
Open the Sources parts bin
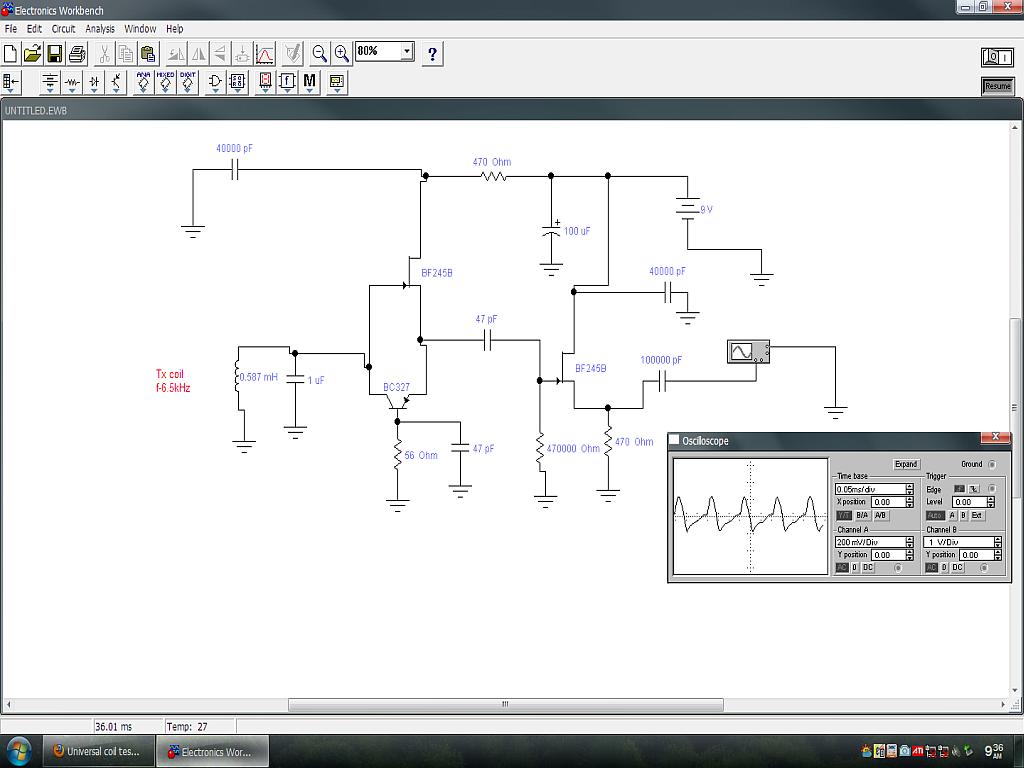coord(50,82)
